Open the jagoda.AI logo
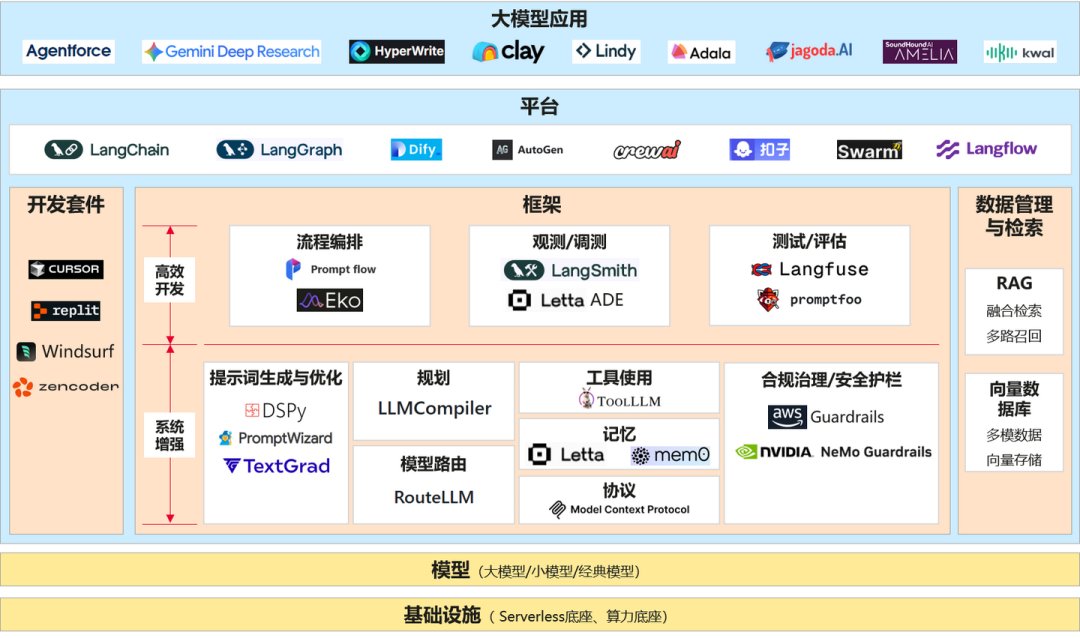Image resolution: width=1080 pixels, height=638 pixels. click(809, 51)
